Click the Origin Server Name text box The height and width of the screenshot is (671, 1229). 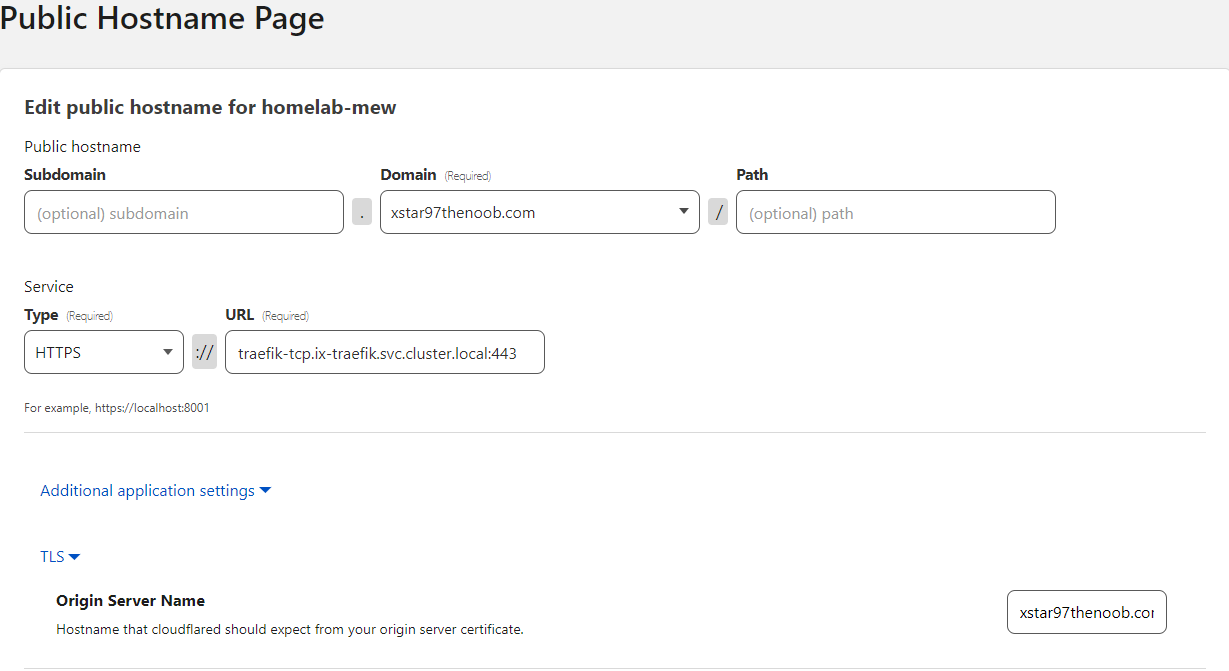[1086, 612]
